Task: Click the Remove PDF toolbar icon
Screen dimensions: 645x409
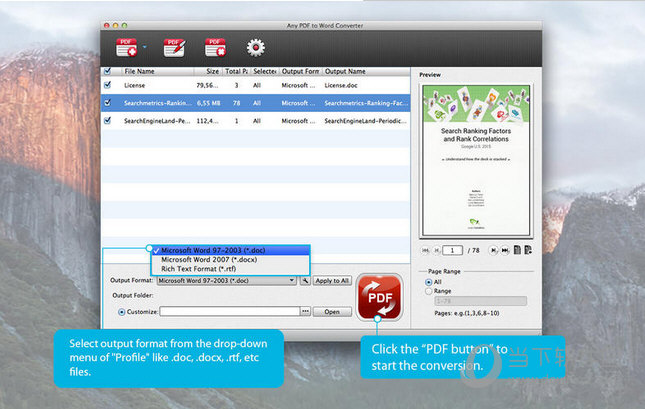Action: tap(216, 47)
